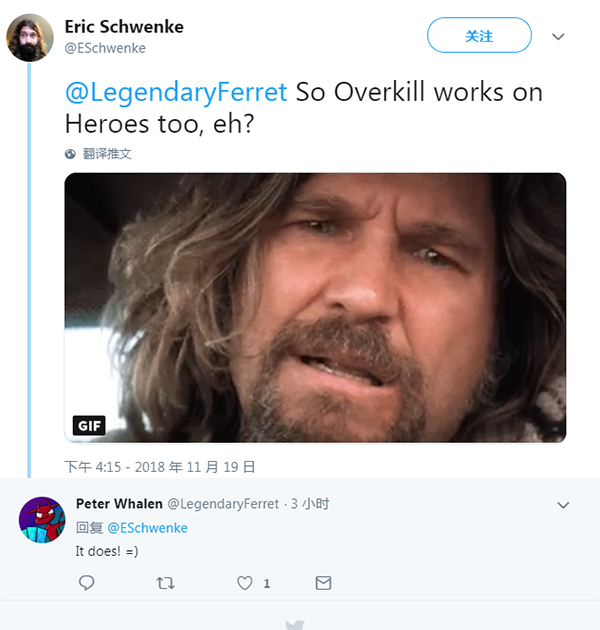Click the reply speech bubble icon
Image resolution: width=600 pixels, height=630 pixels.
click(x=86, y=583)
